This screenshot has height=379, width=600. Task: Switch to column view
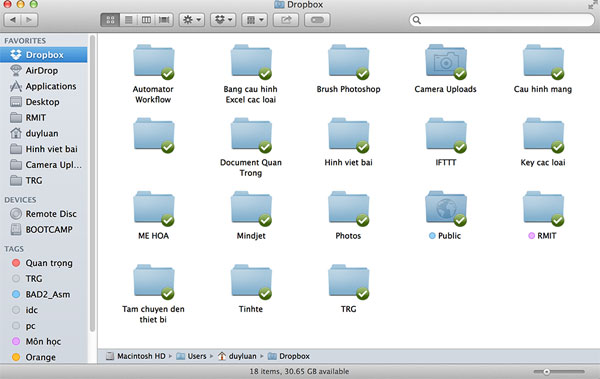tap(146, 20)
